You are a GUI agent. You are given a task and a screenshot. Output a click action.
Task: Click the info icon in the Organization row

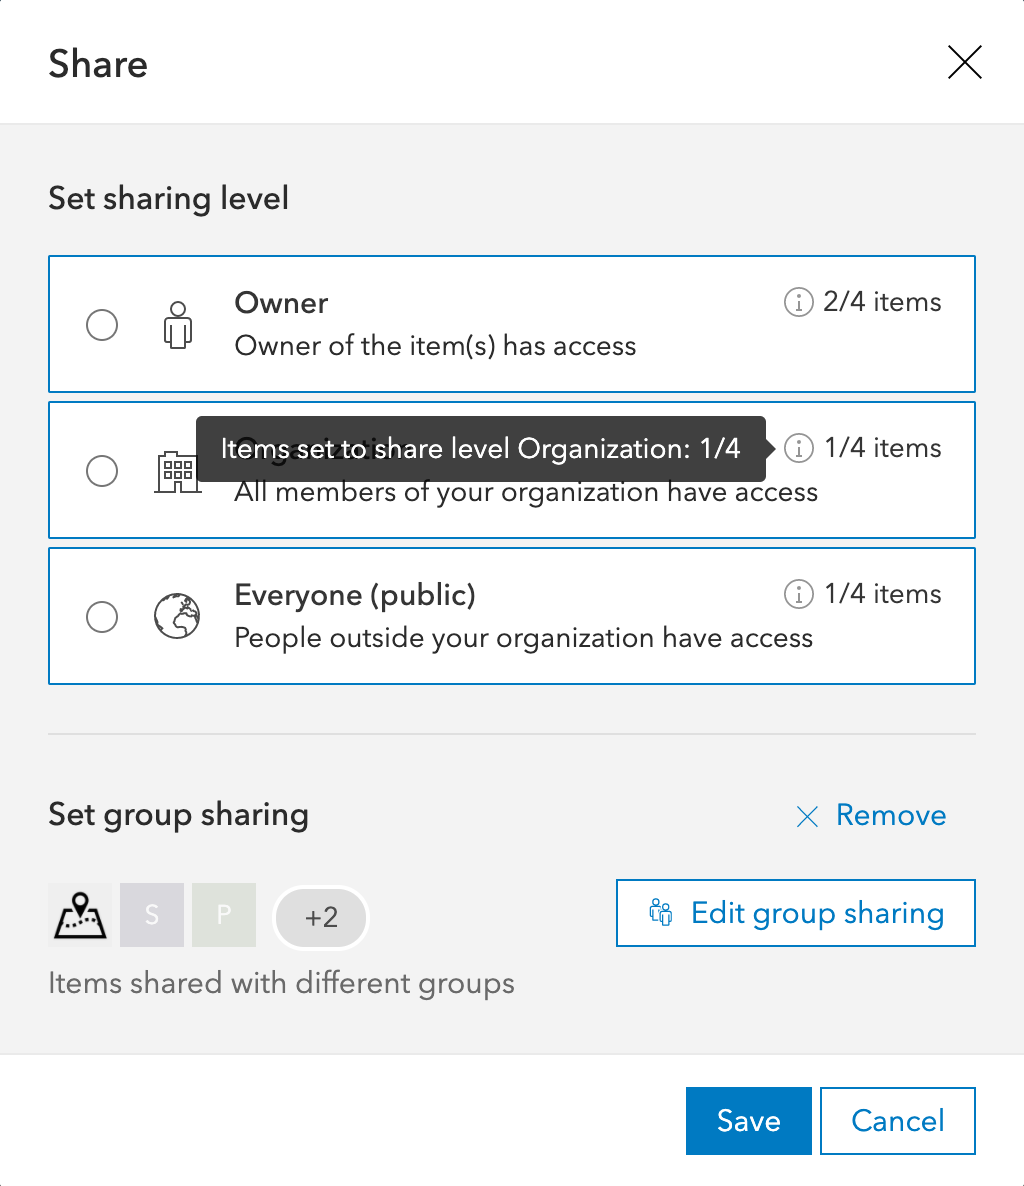pyautogui.click(x=798, y=448)
